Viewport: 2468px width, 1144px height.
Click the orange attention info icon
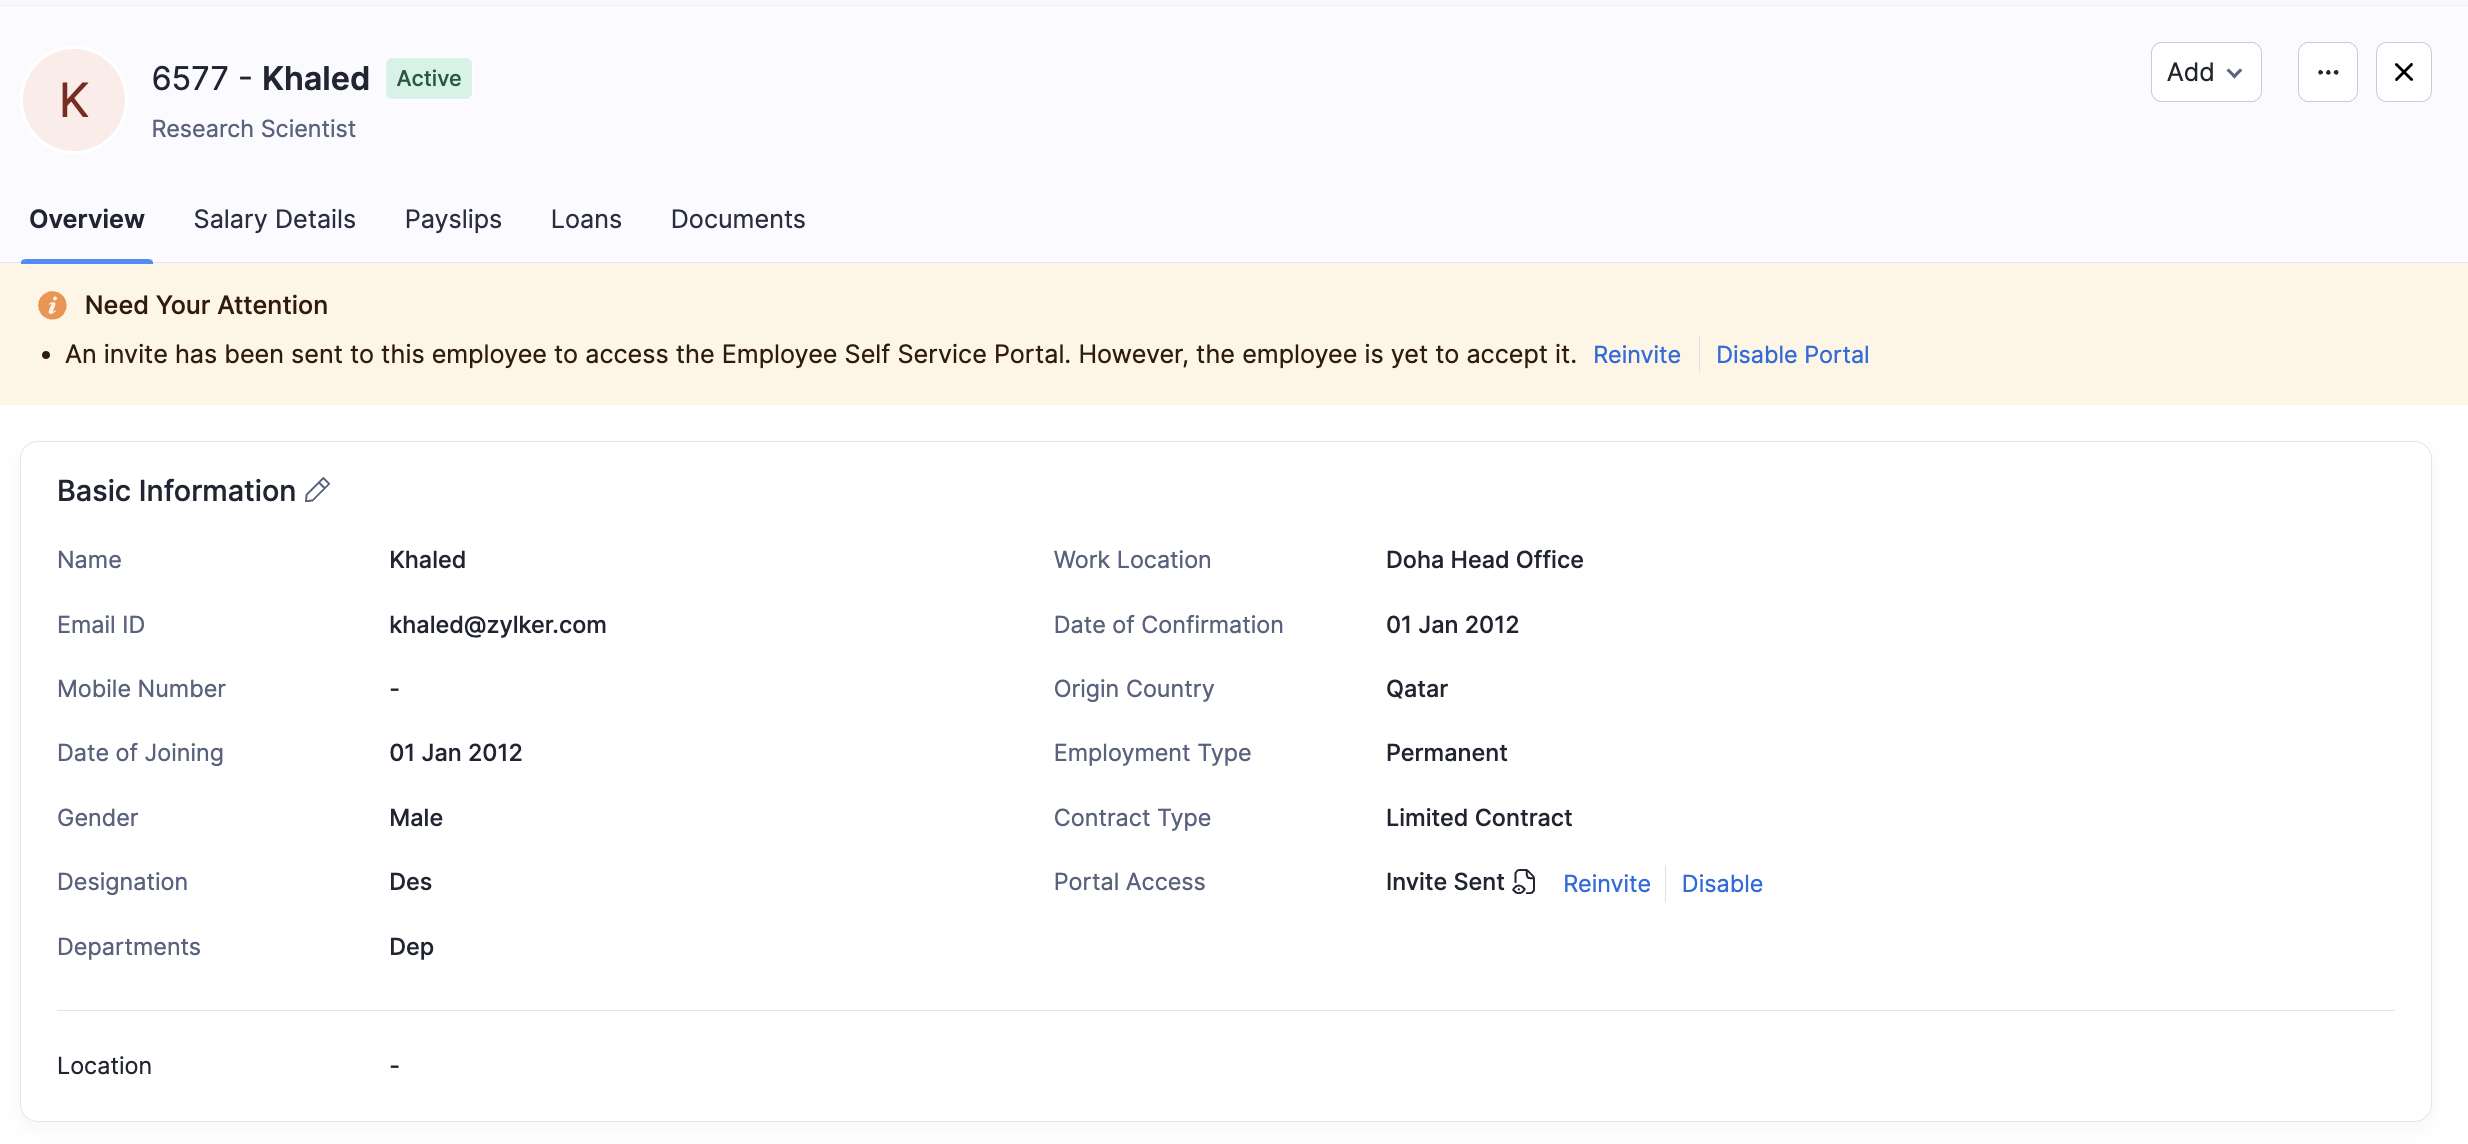52,305
